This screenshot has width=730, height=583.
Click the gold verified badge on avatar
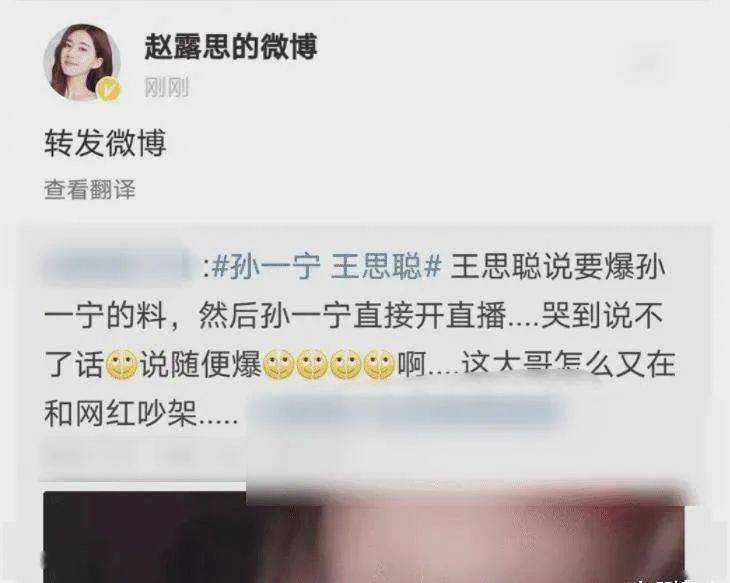point(109,89)
